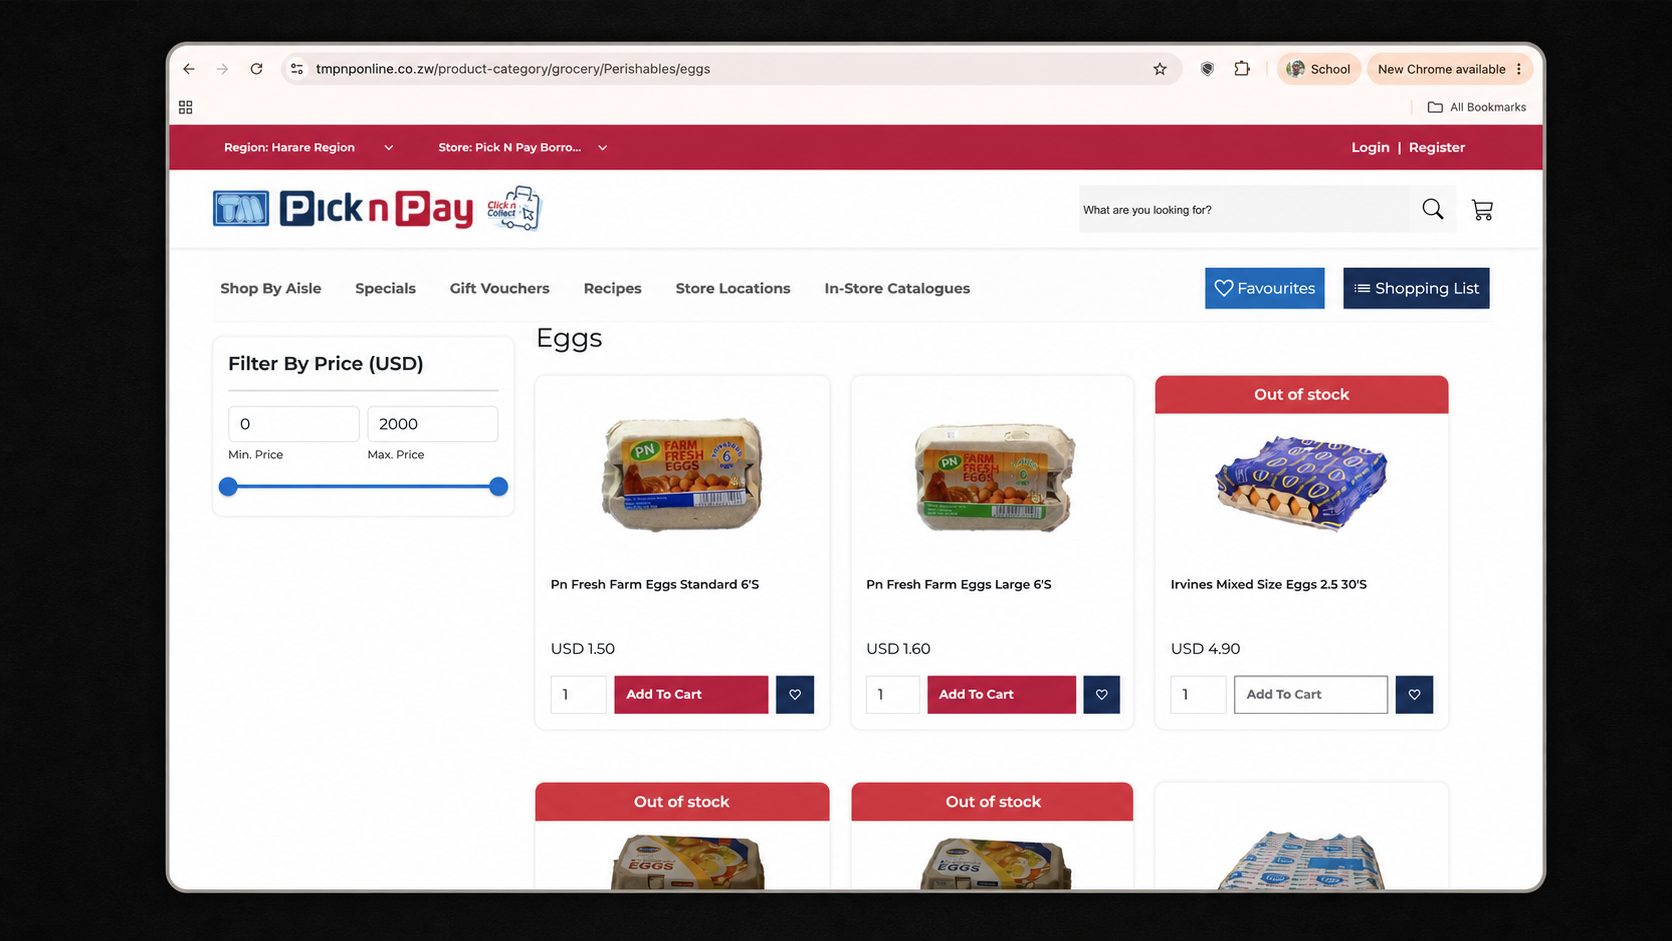This screenshot has width=1672, height=941.
Task: Open the shopping cart icon
Action: click(1482, 209)
